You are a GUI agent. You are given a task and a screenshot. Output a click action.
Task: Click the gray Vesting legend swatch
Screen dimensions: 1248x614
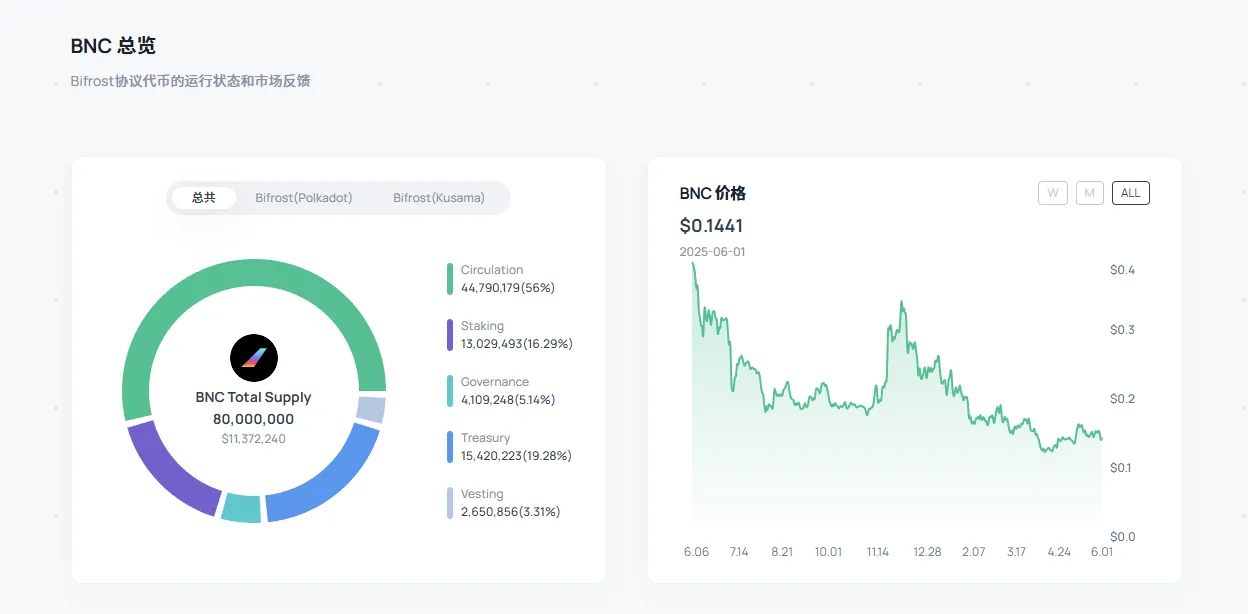pyautogui.click(x=450, y=503)
